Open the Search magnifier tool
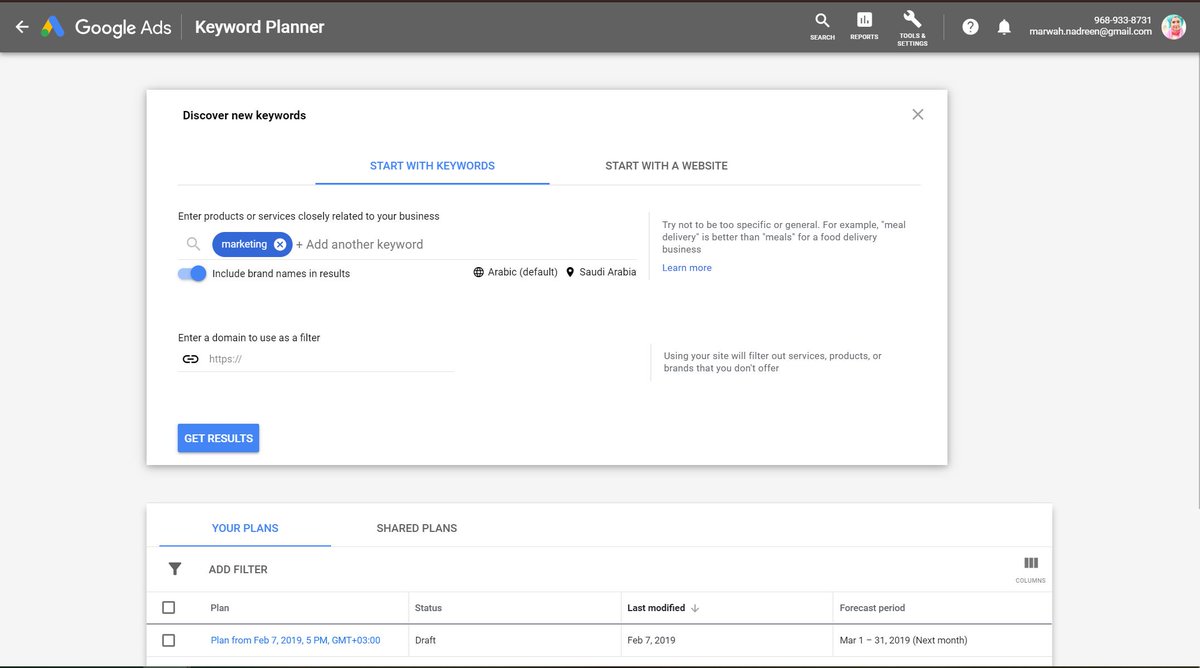Viewport: 1200px width, 668px height. 822,25
